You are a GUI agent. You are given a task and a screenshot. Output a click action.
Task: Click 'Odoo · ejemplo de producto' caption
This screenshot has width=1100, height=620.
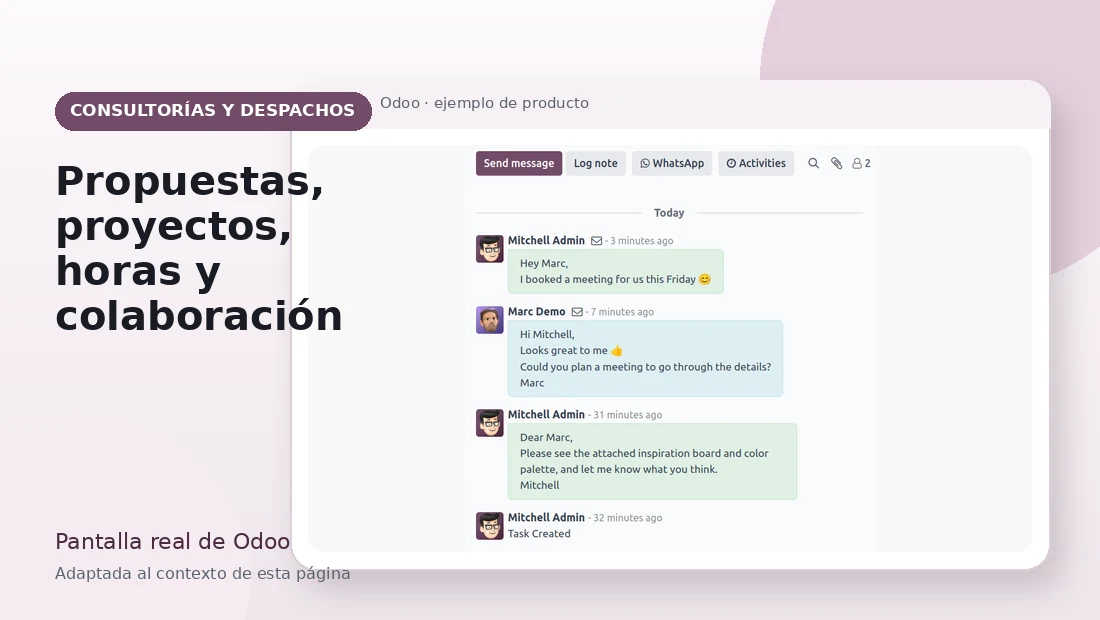[484, 103]
